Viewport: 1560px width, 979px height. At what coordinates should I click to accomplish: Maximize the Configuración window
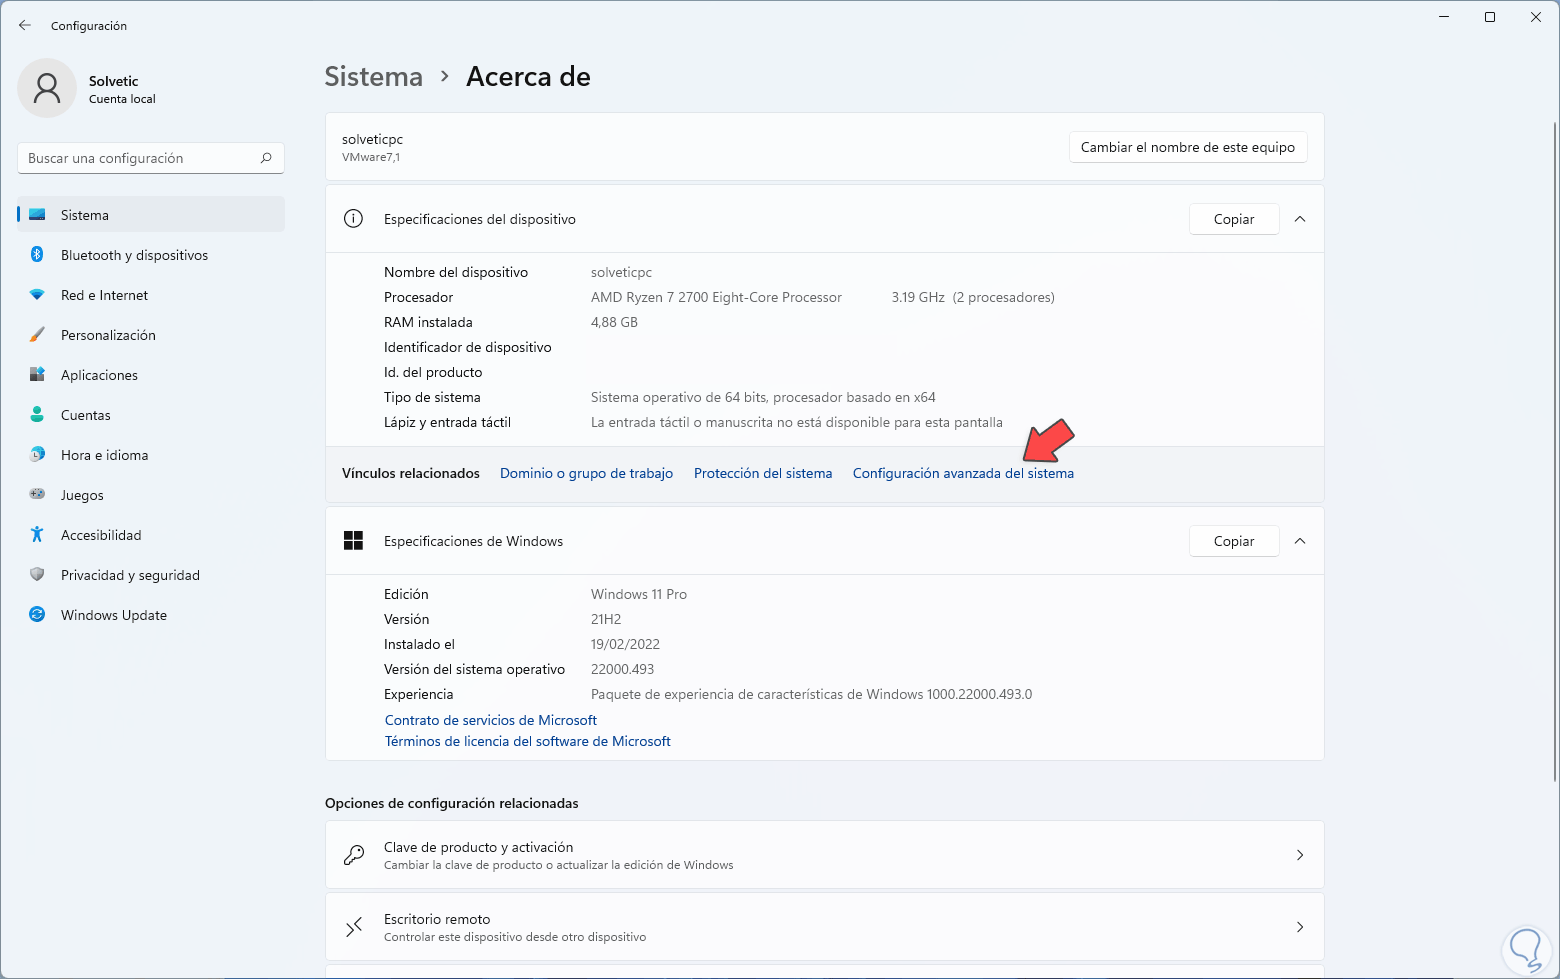(1490, 17)
